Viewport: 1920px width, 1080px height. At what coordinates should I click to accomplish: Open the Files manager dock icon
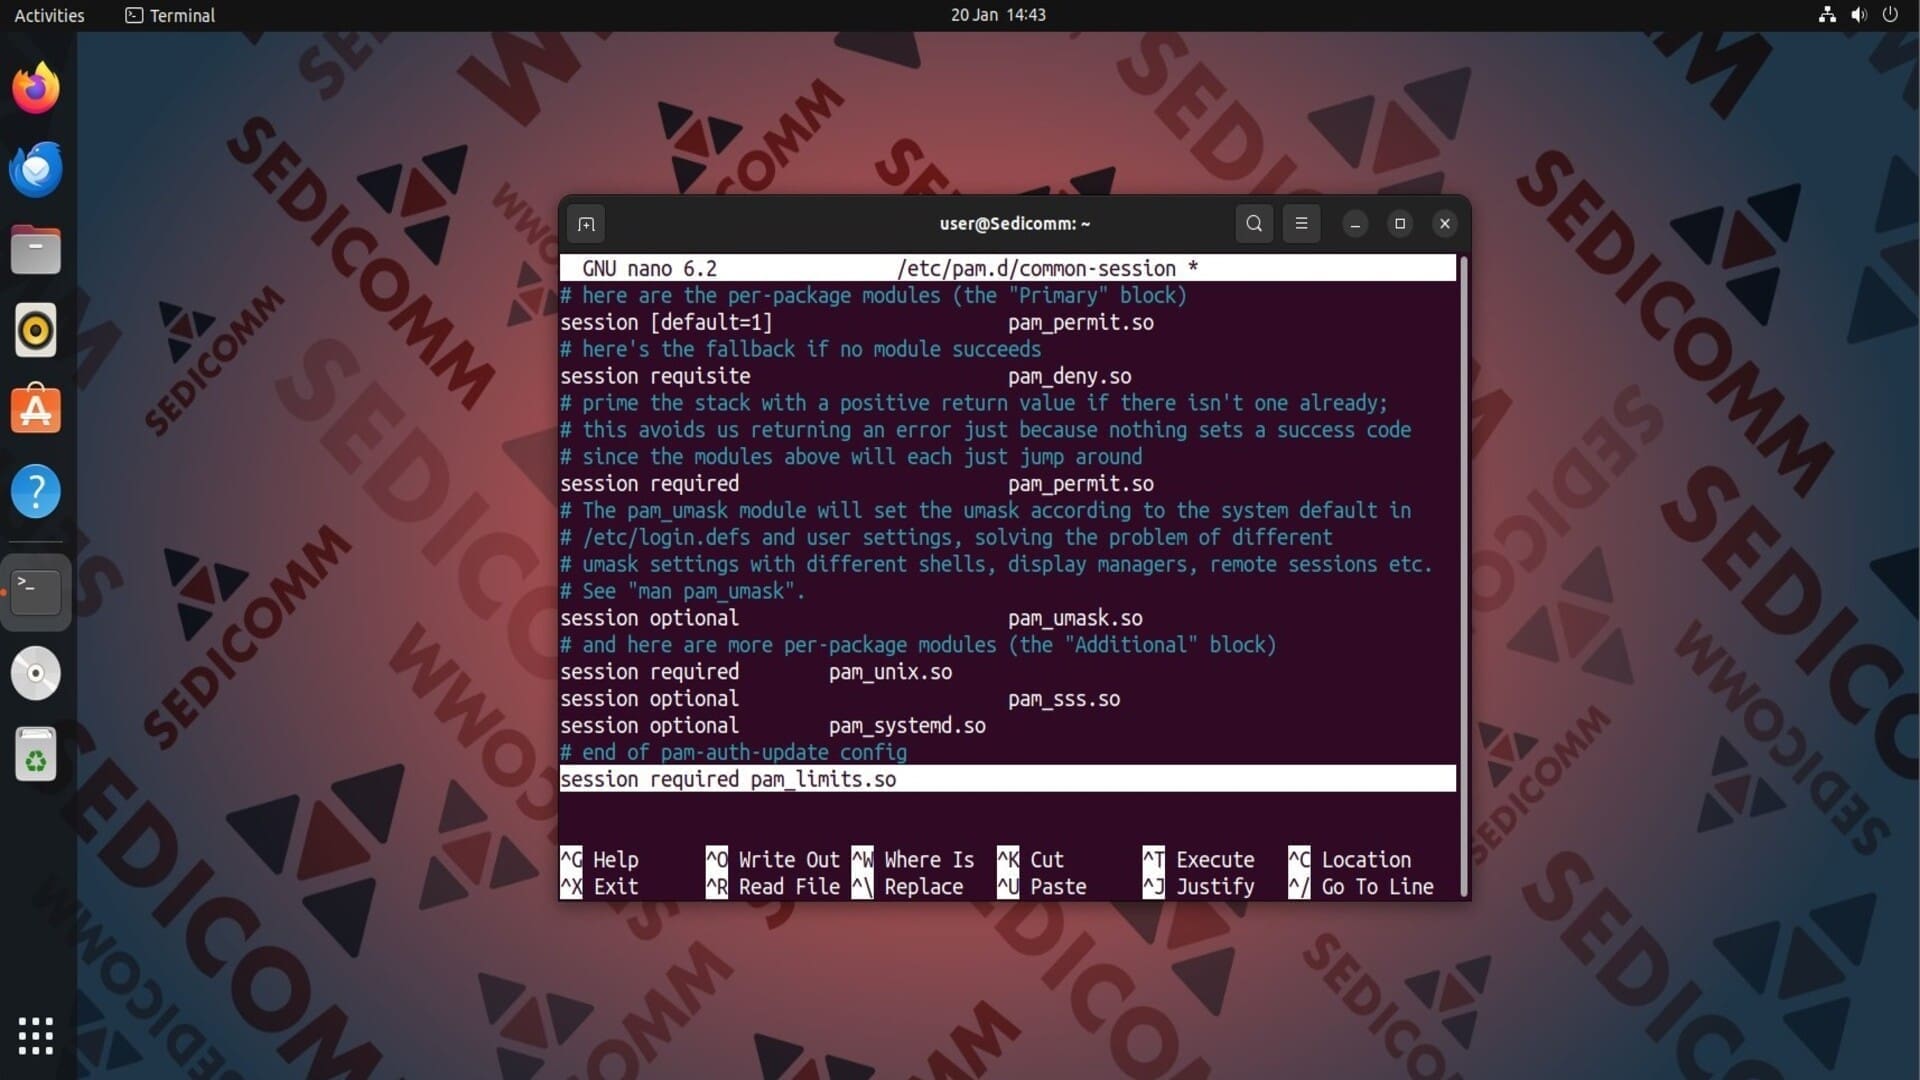(x=36, y=250)
